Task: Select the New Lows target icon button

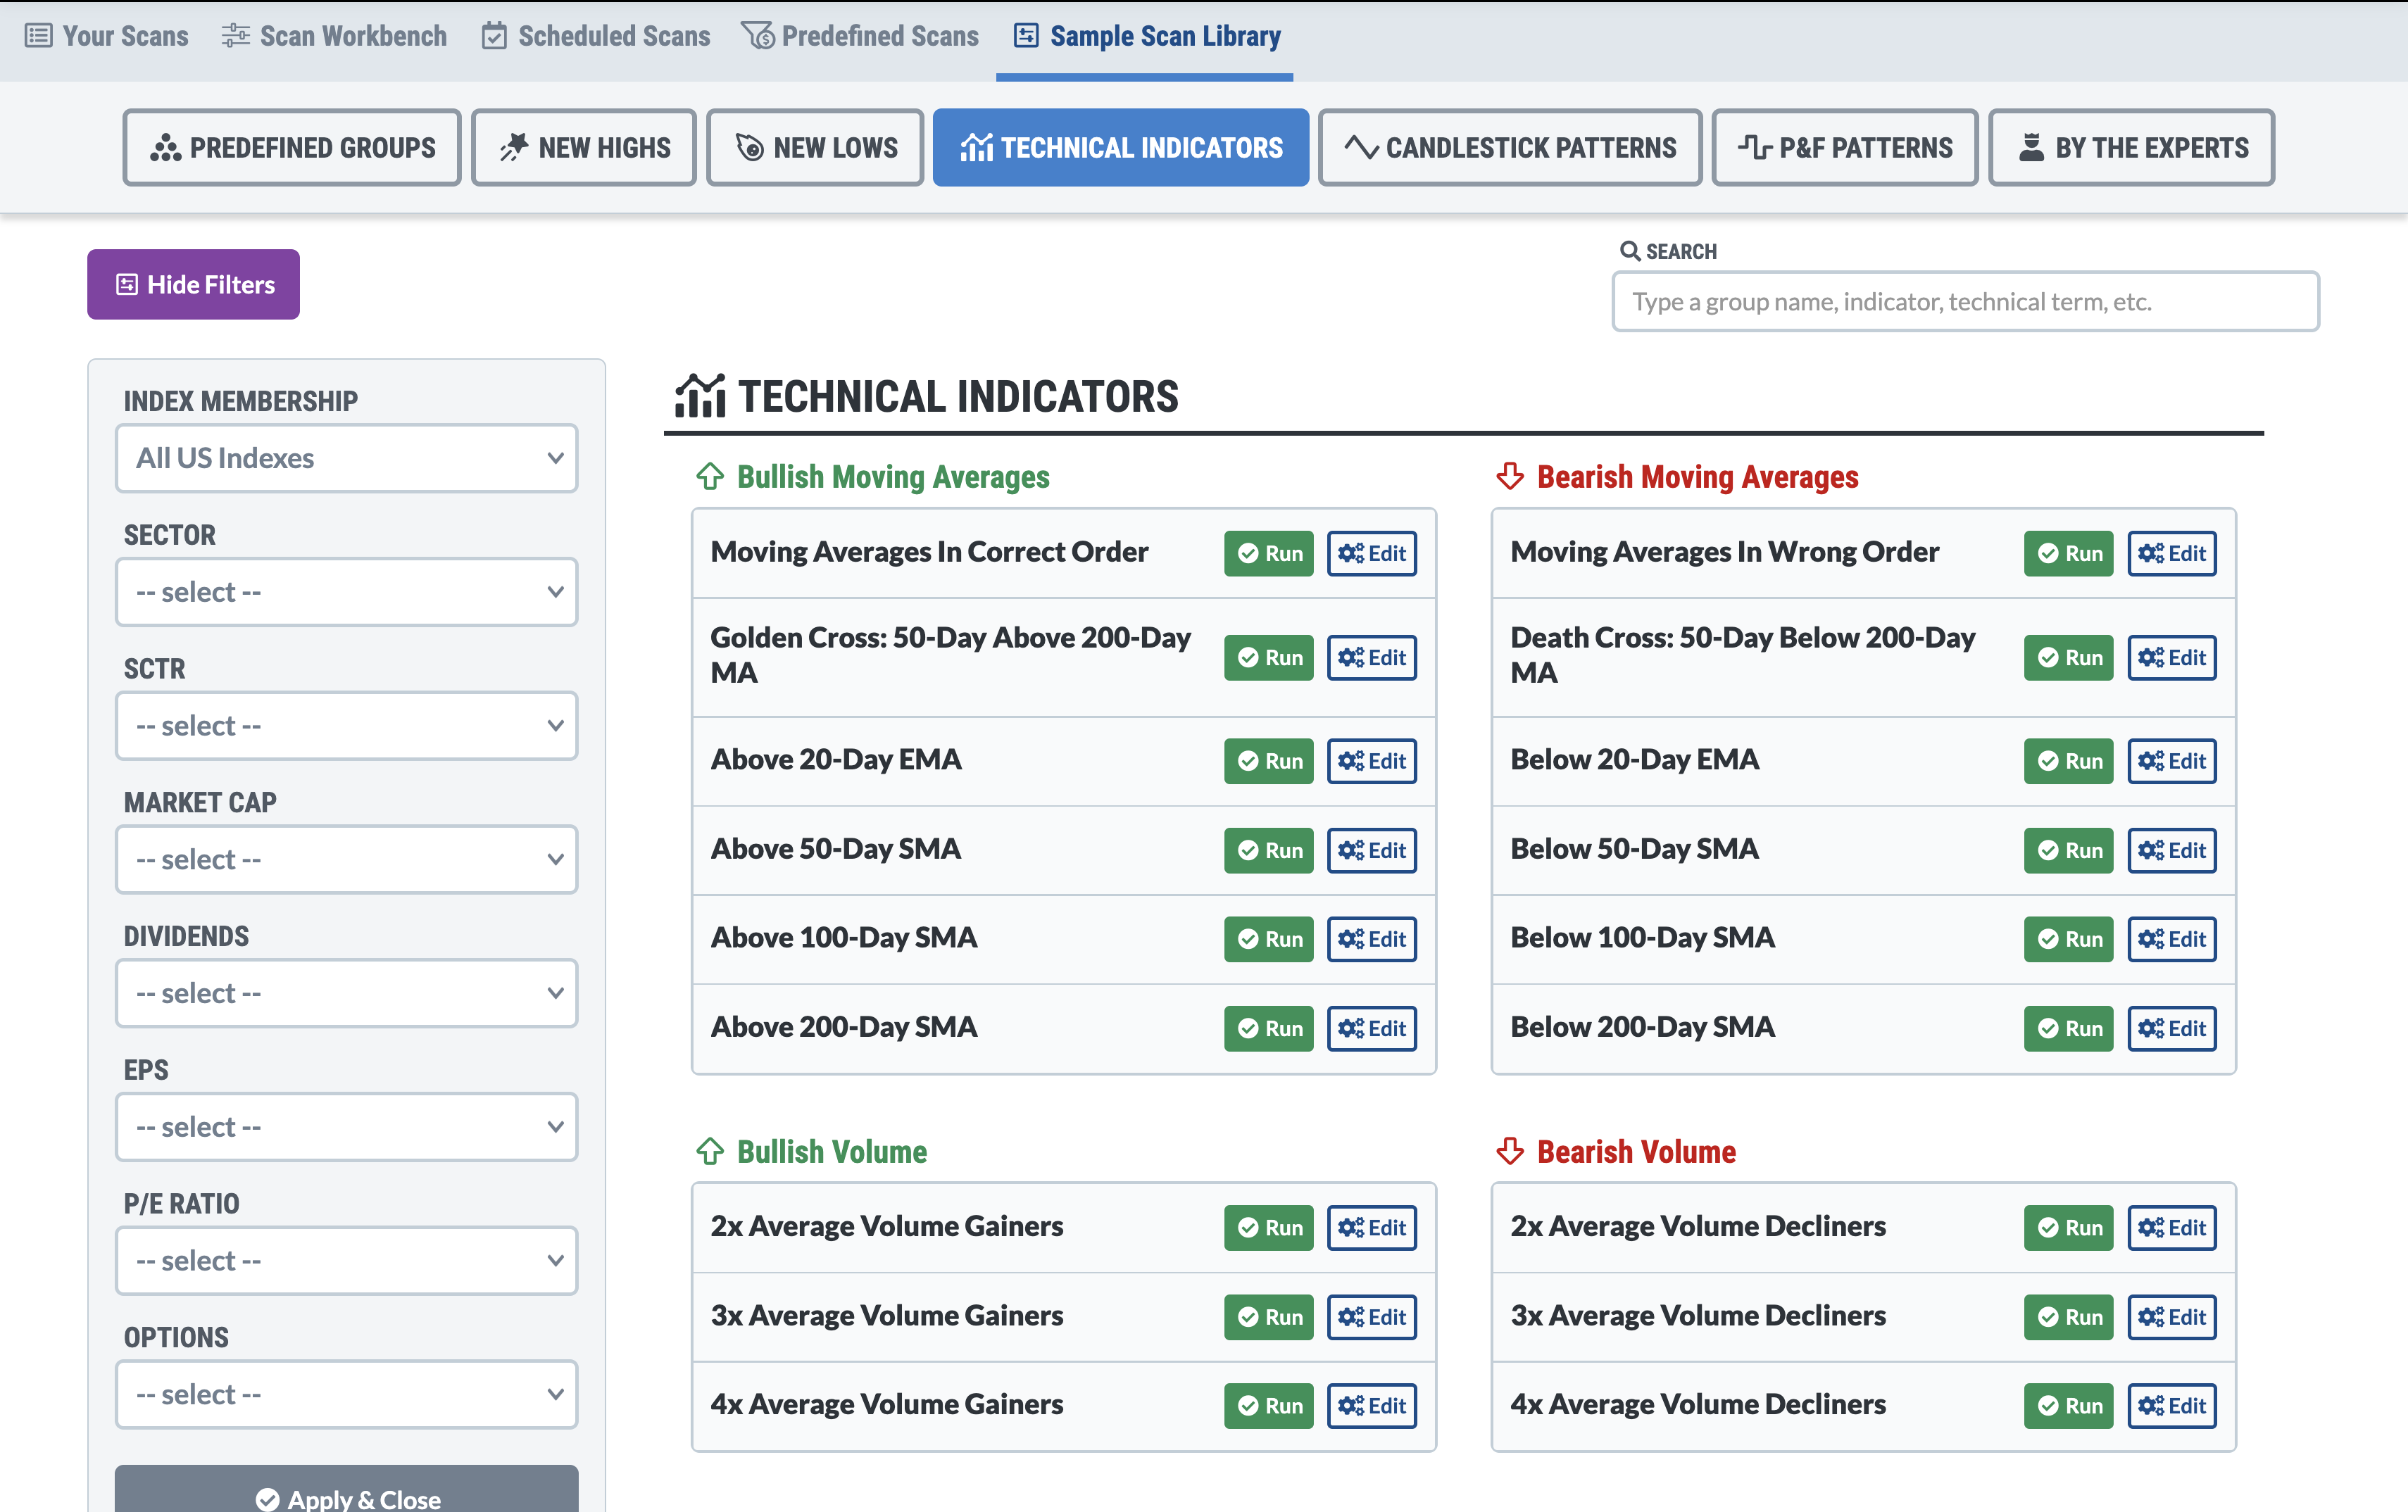Action: pos(749,148)
